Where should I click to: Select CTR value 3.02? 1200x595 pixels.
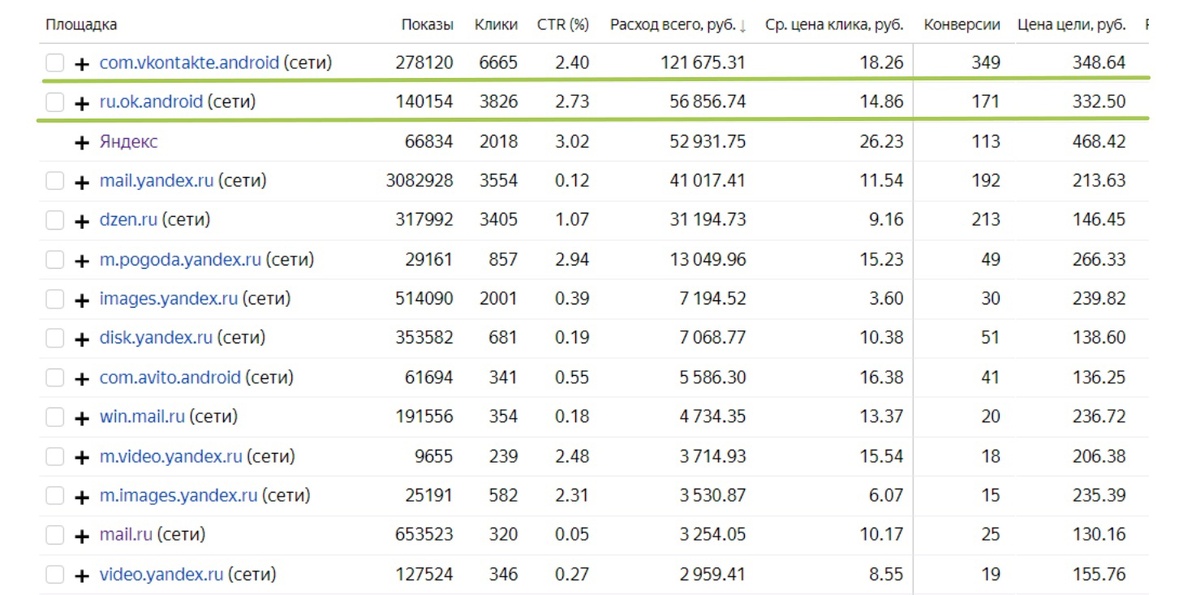[573, 142]
